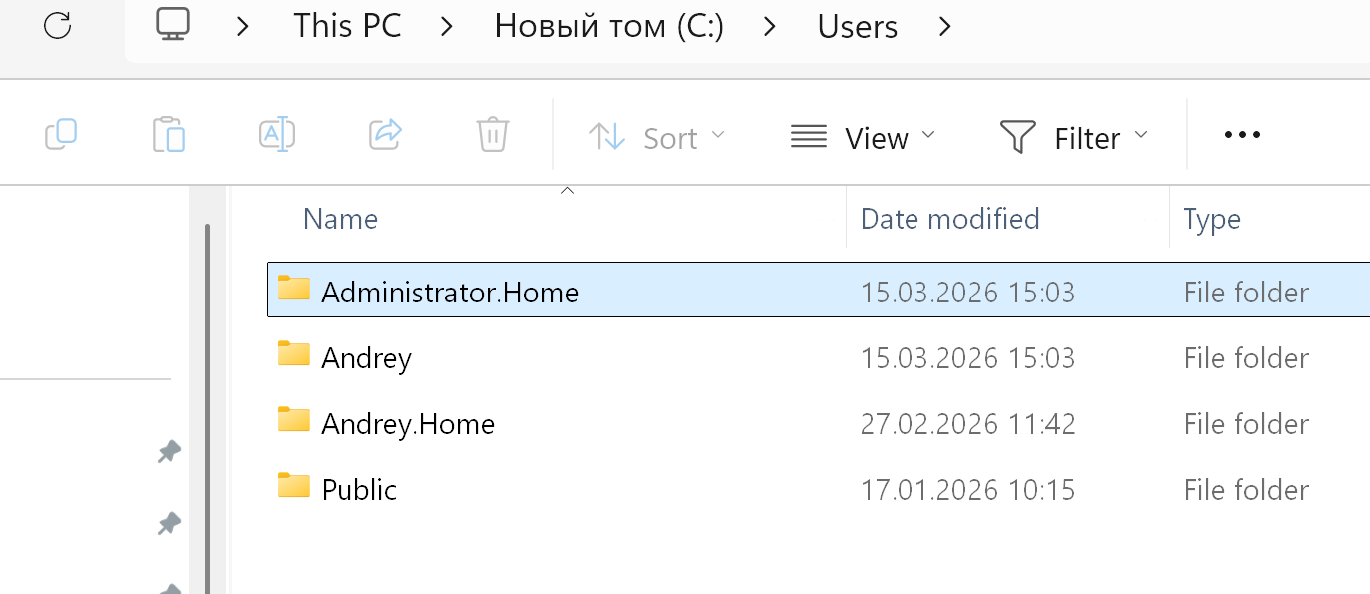Screen dimensions: 1370x594
Task: Expand the chevron after Users in path
Action: (945, 27)
